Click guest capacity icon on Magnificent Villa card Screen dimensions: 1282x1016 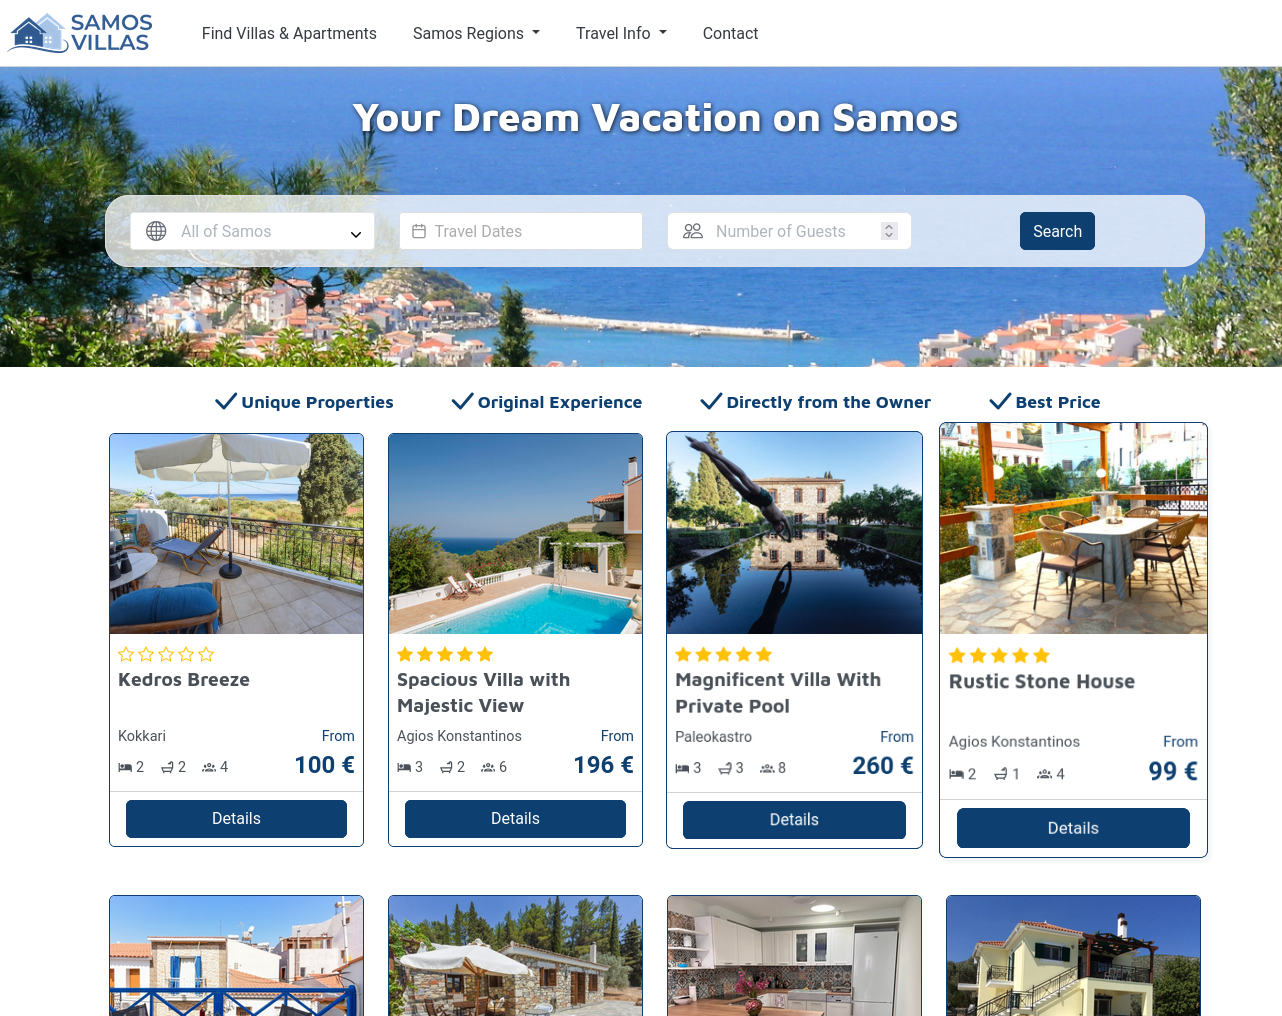(x=767, y=768)
